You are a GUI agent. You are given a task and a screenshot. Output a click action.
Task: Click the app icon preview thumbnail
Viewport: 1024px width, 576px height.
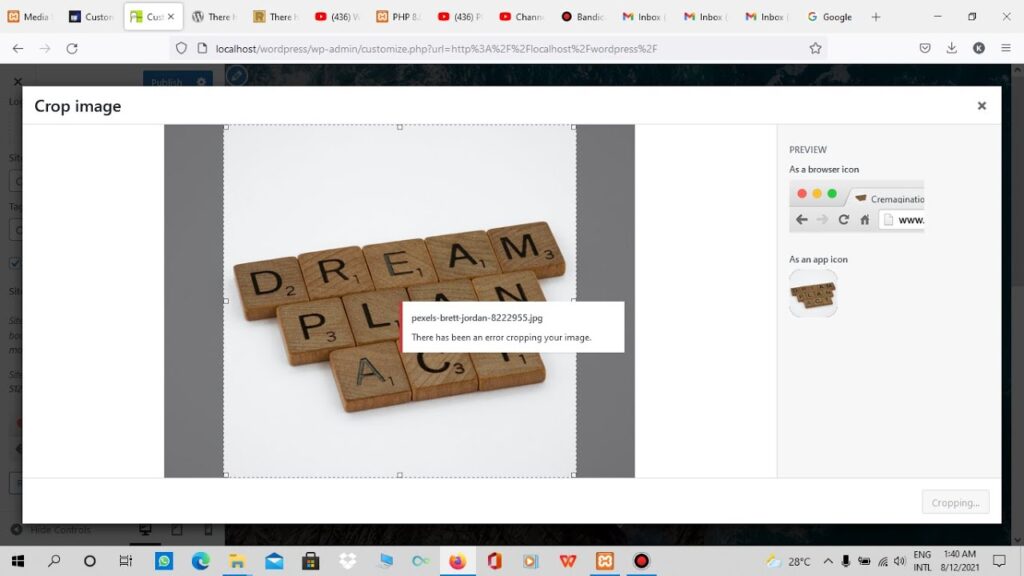(813, 293)
